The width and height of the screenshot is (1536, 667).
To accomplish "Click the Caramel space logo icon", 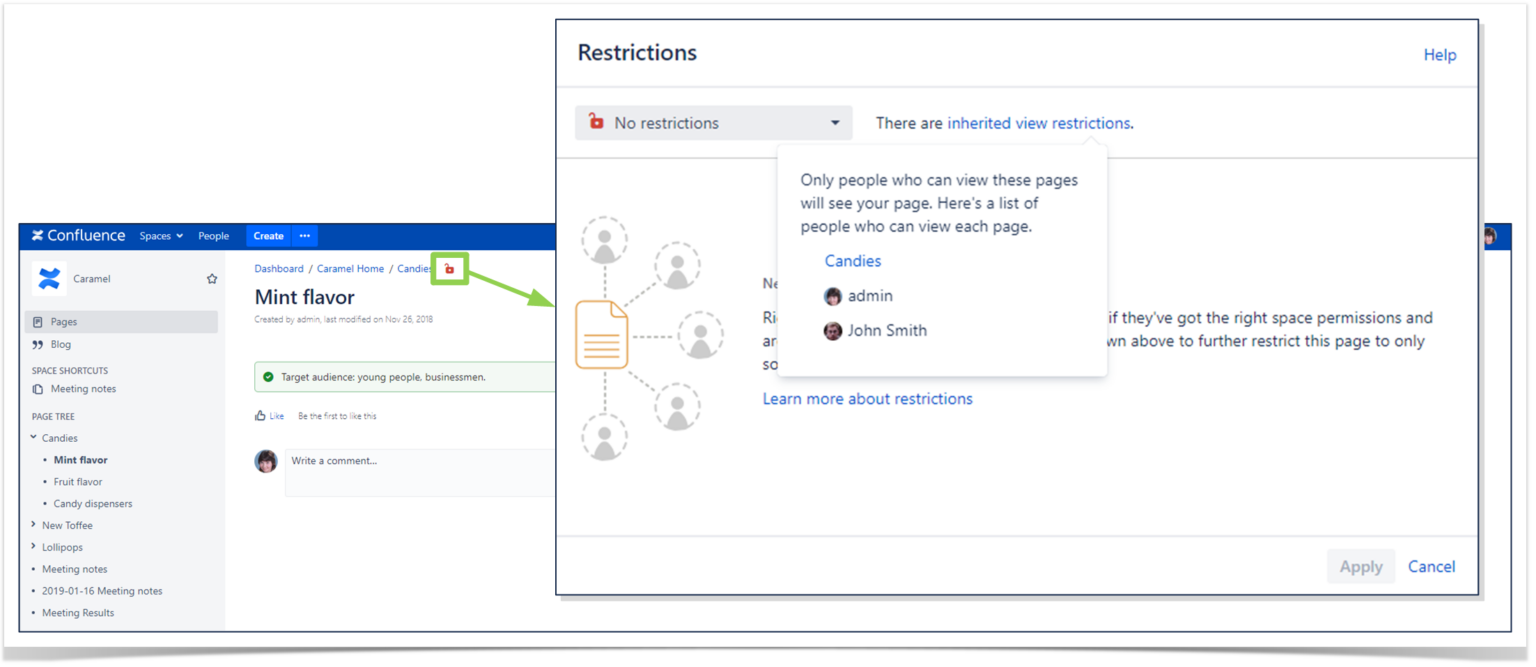I will tap(49, 279).
